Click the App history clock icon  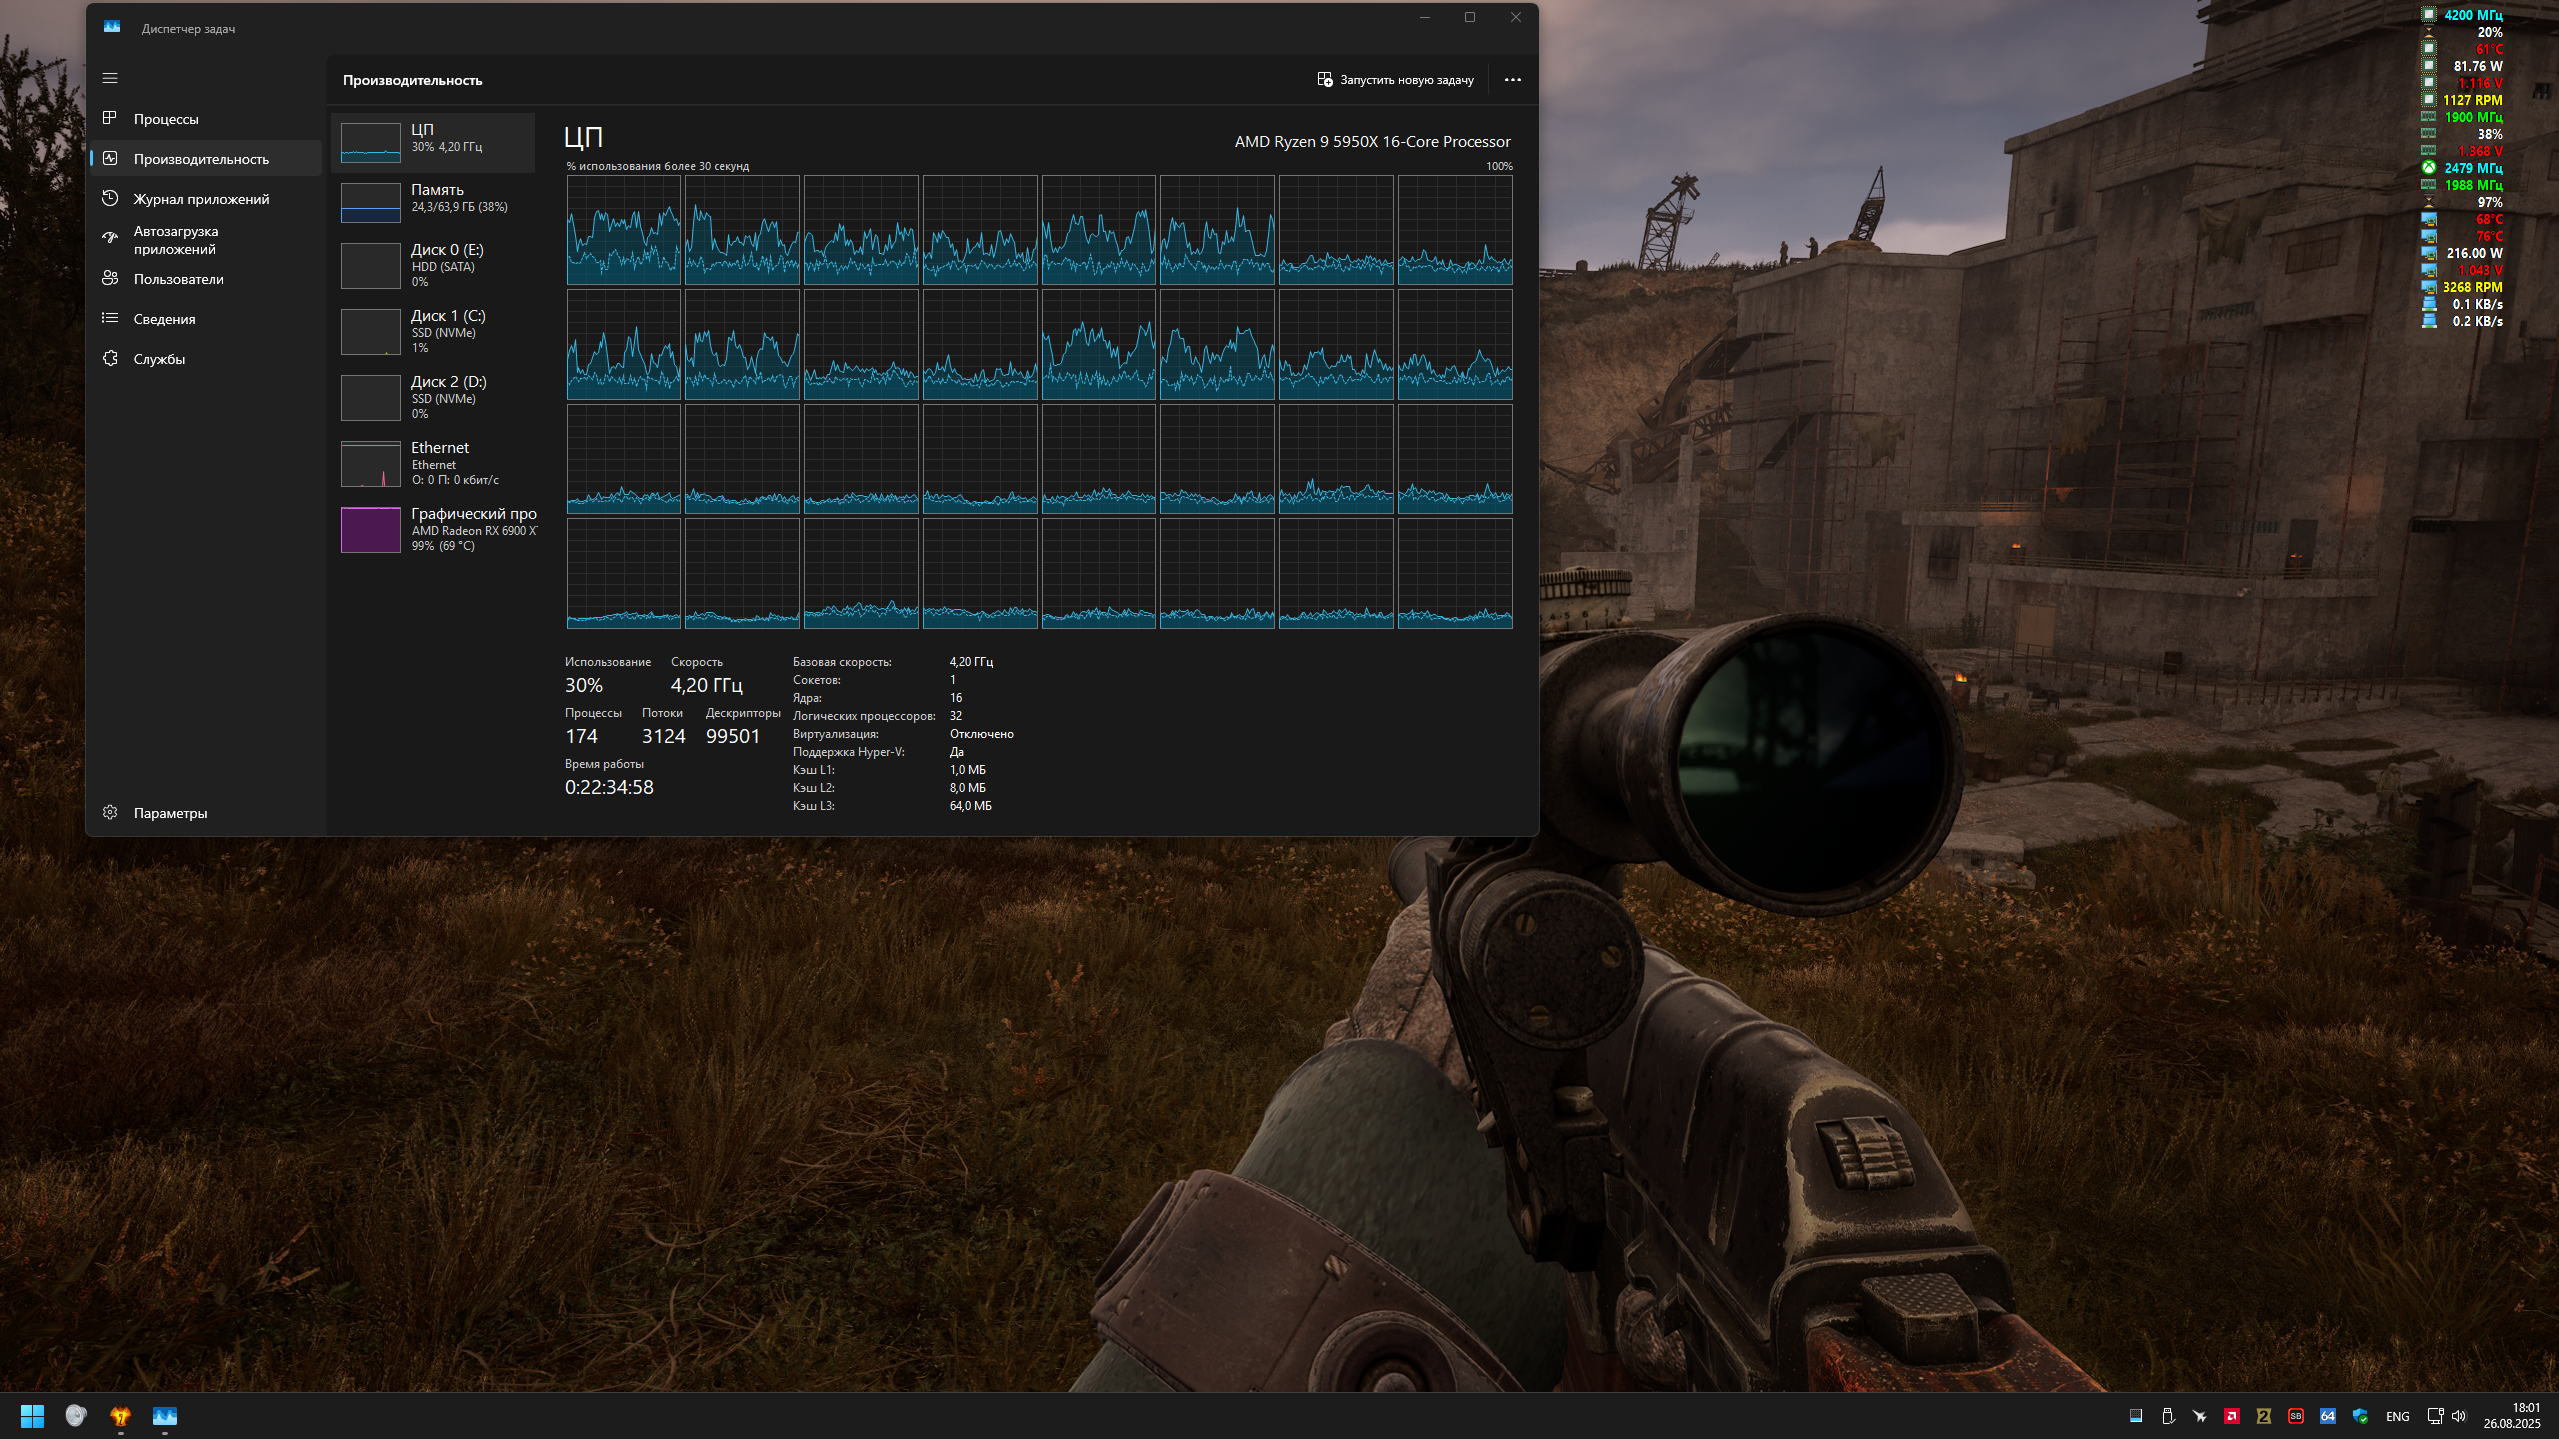(110, 199)
